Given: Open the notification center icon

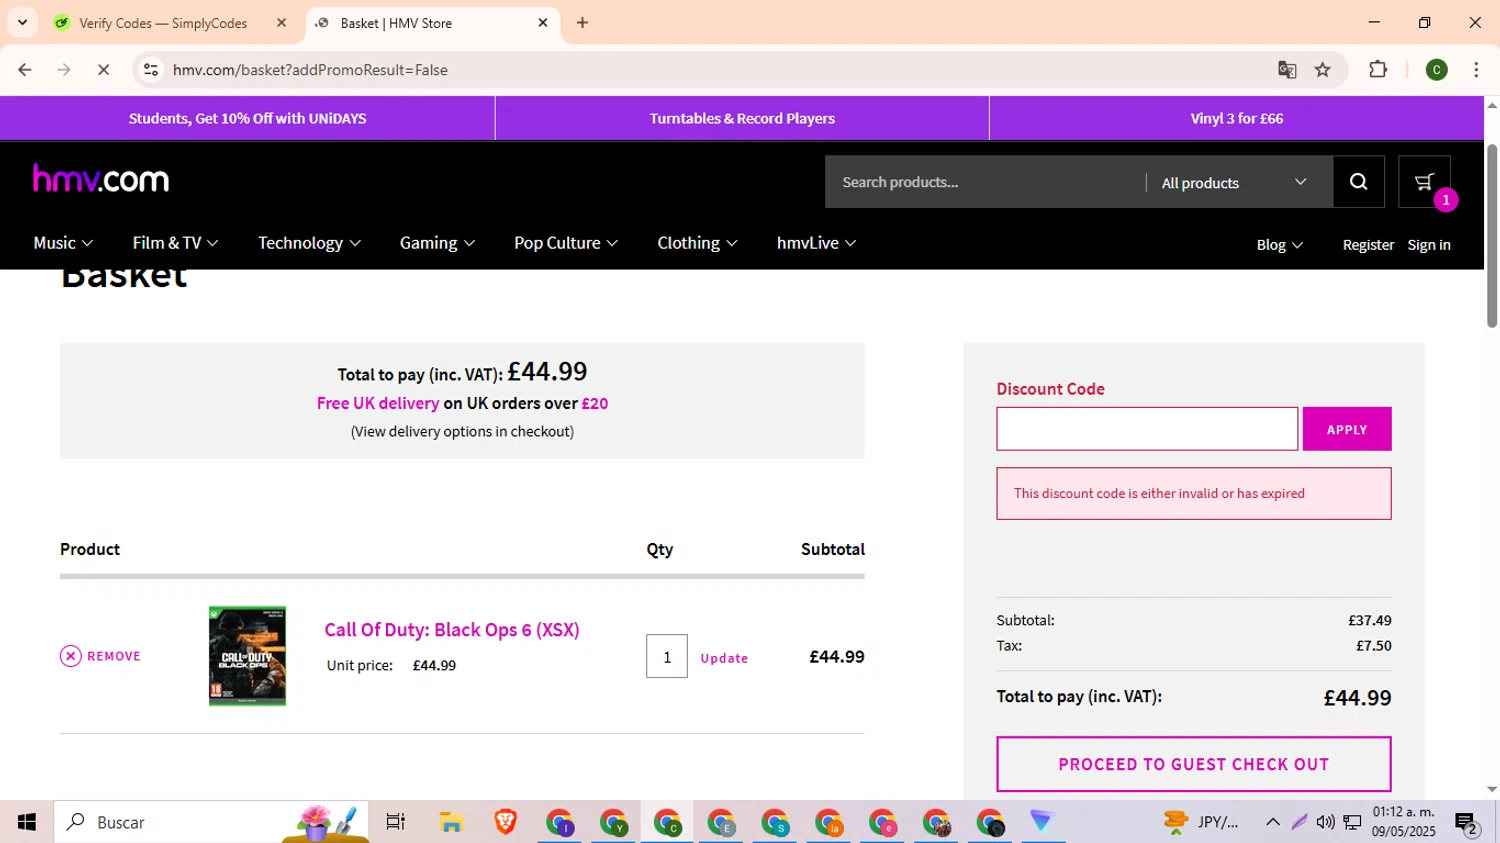Looking at the screenshot, I should [x=1466, y=824].
